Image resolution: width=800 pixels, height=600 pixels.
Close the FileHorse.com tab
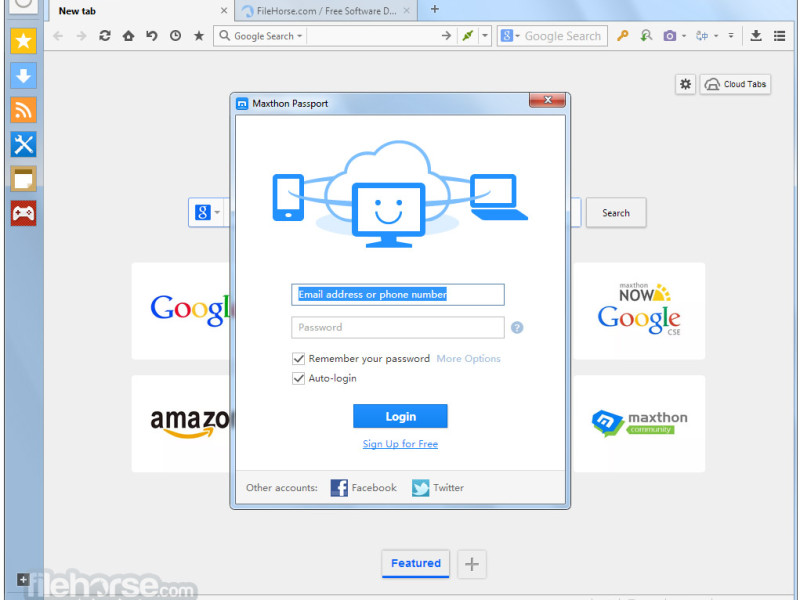point(407,11)
